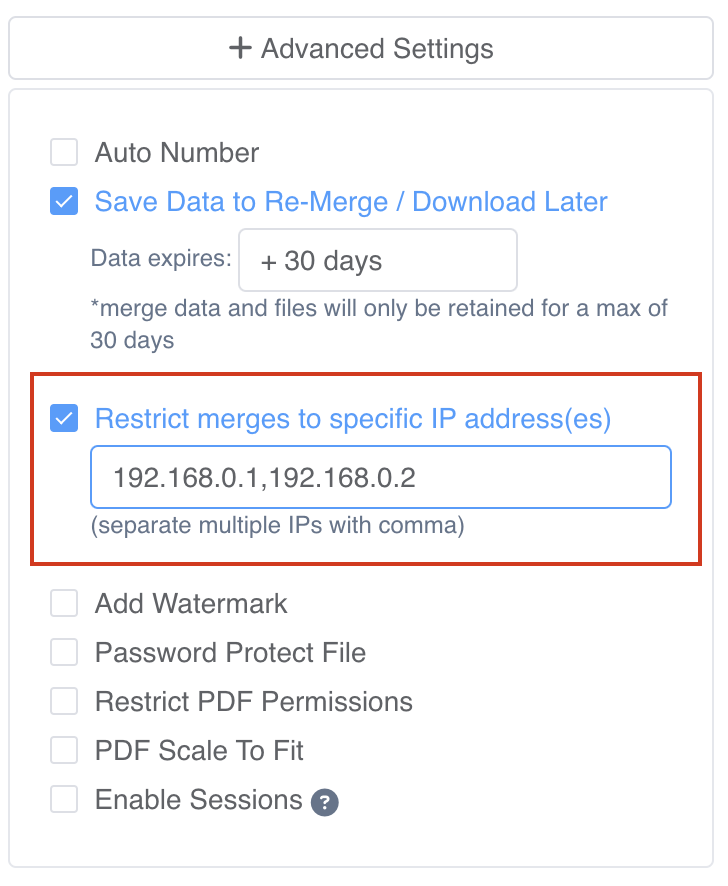Image resolution: width=728 pixels, height=886 pixels.
Task: Uncheck Restrict merges to specific IP checkbox
Action: [x=64, y=418]
